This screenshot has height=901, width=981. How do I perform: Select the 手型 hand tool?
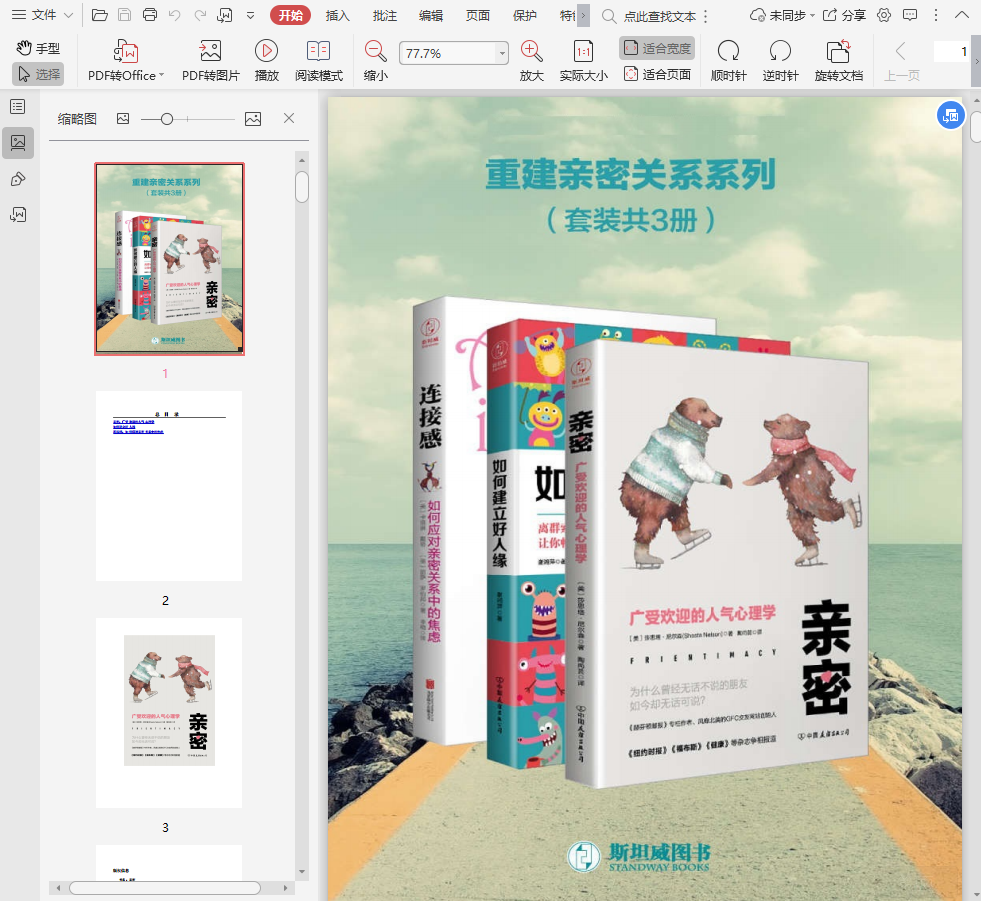click(x=38, y=48)
